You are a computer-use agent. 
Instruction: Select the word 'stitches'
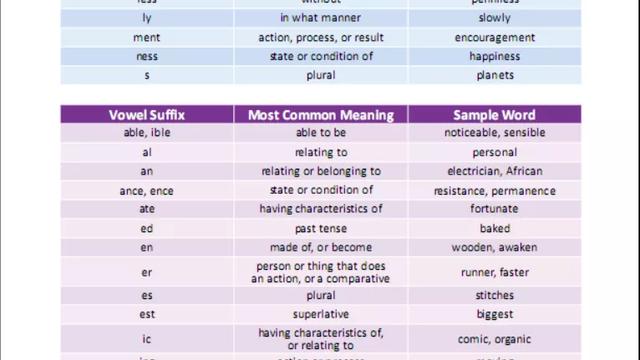[x=494, y=295]
